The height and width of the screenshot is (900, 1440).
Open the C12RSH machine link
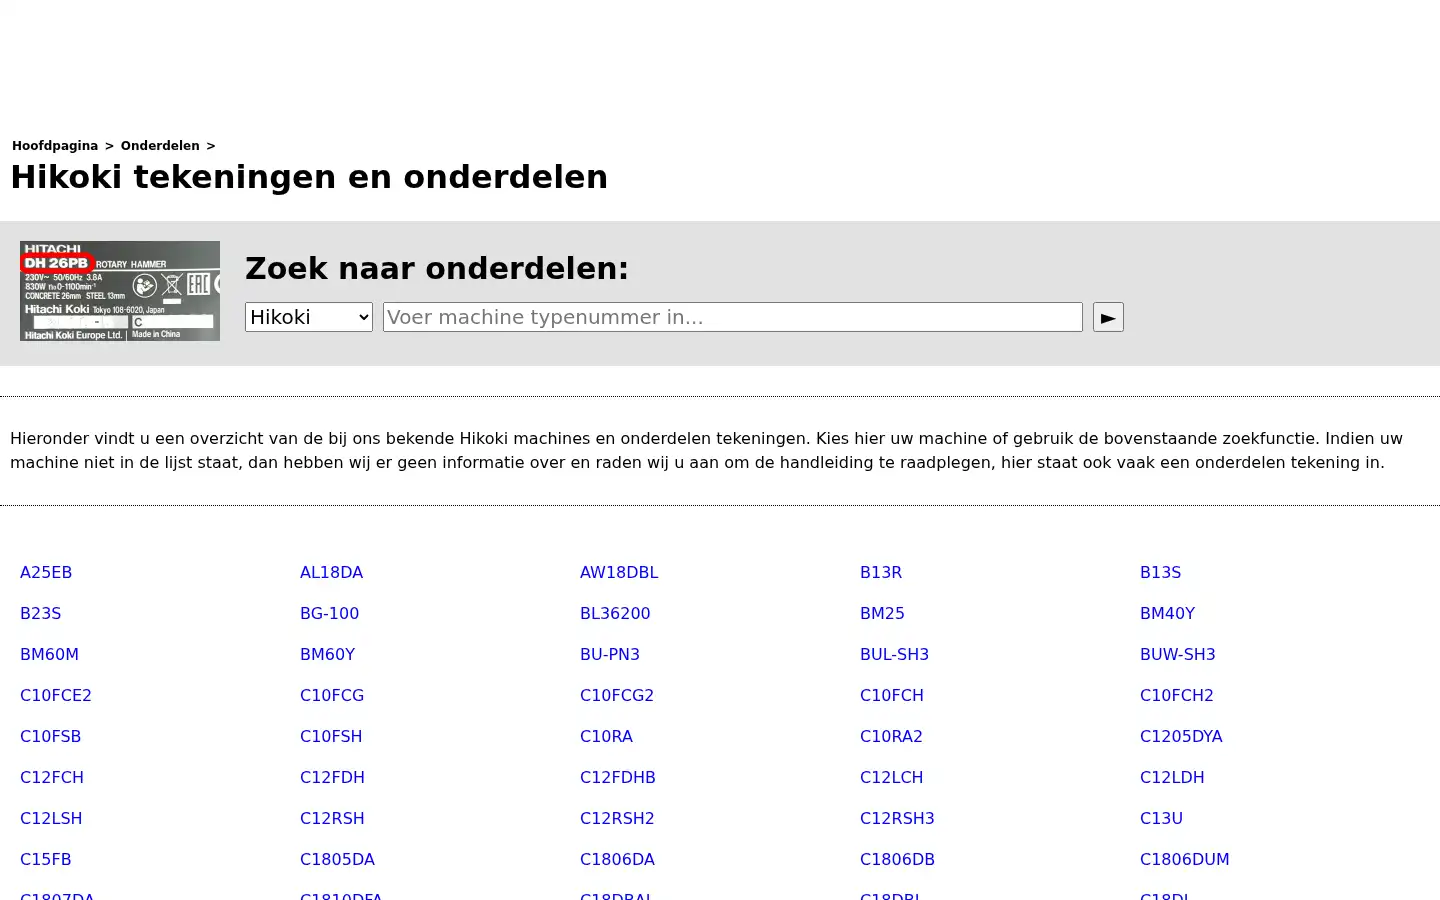tap(332, 819)
